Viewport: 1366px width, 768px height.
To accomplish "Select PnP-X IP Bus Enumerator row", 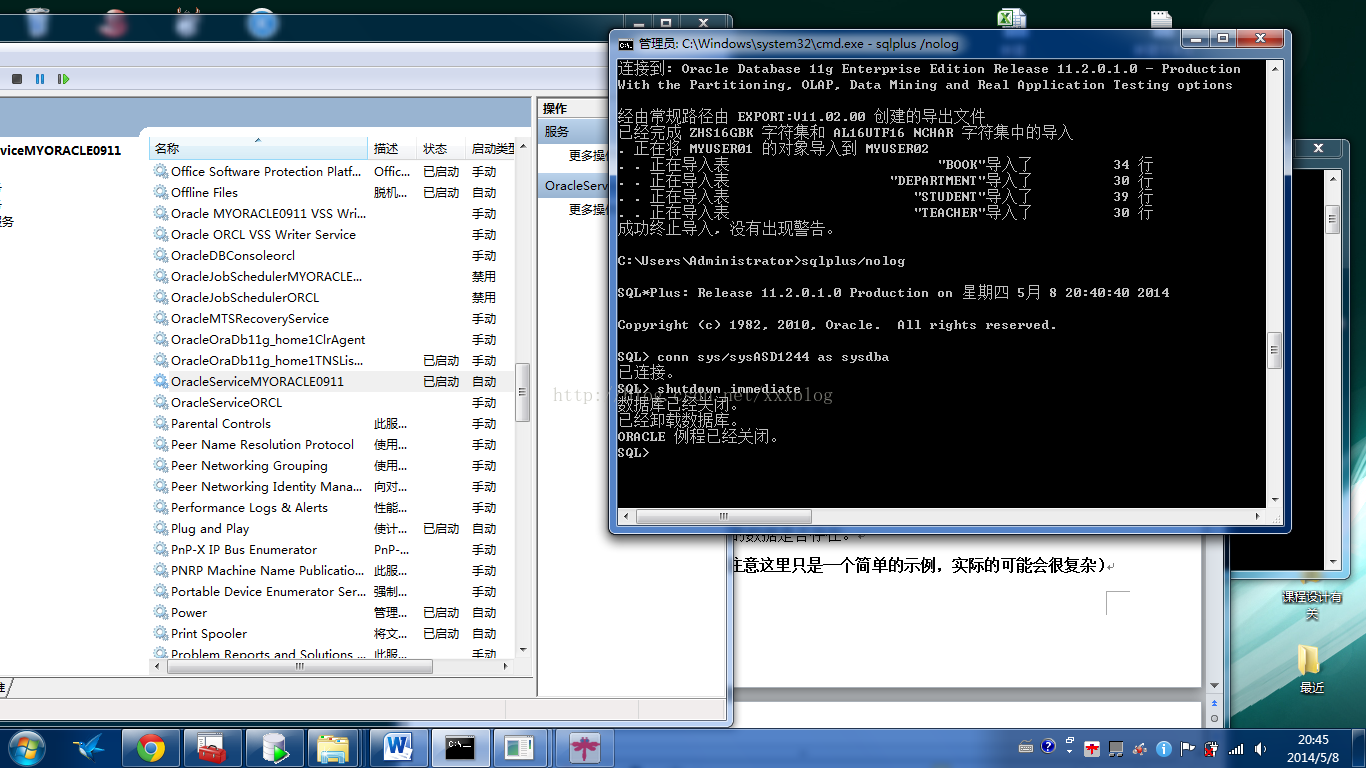I will pos(332,549).
